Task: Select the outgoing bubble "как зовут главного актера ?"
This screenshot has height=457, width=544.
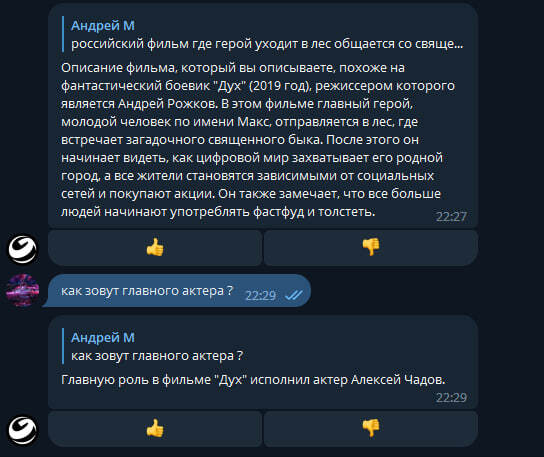Action: [x=177, y=290]
